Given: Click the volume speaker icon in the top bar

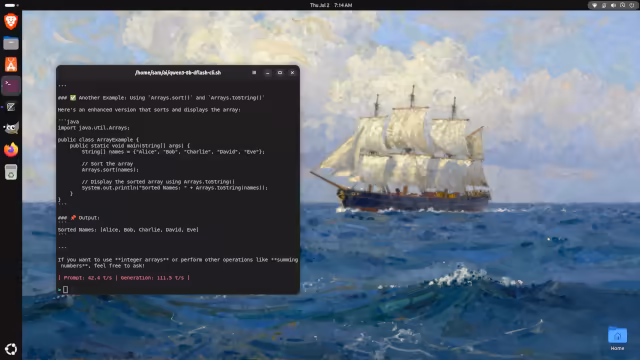Looking at the screenshot, I should coord(613,5).
